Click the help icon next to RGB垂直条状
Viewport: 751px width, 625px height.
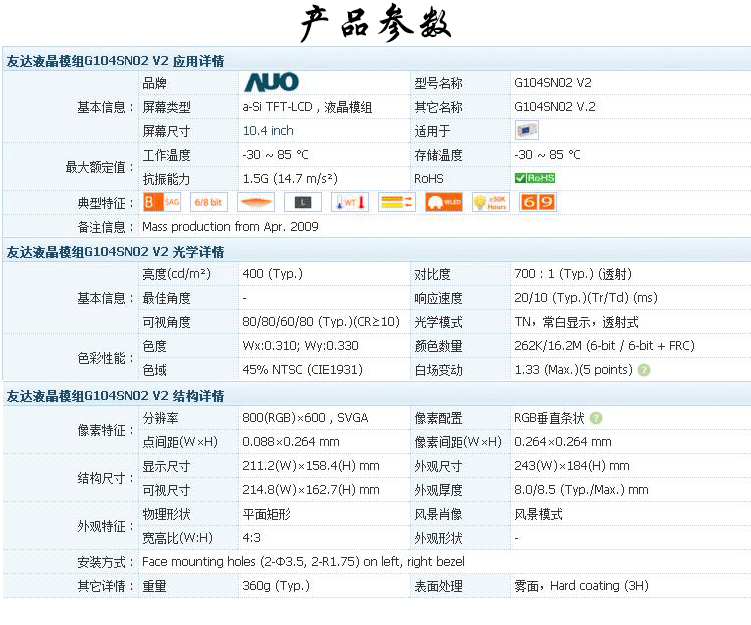pyautogui.click(x=595, y=418)
